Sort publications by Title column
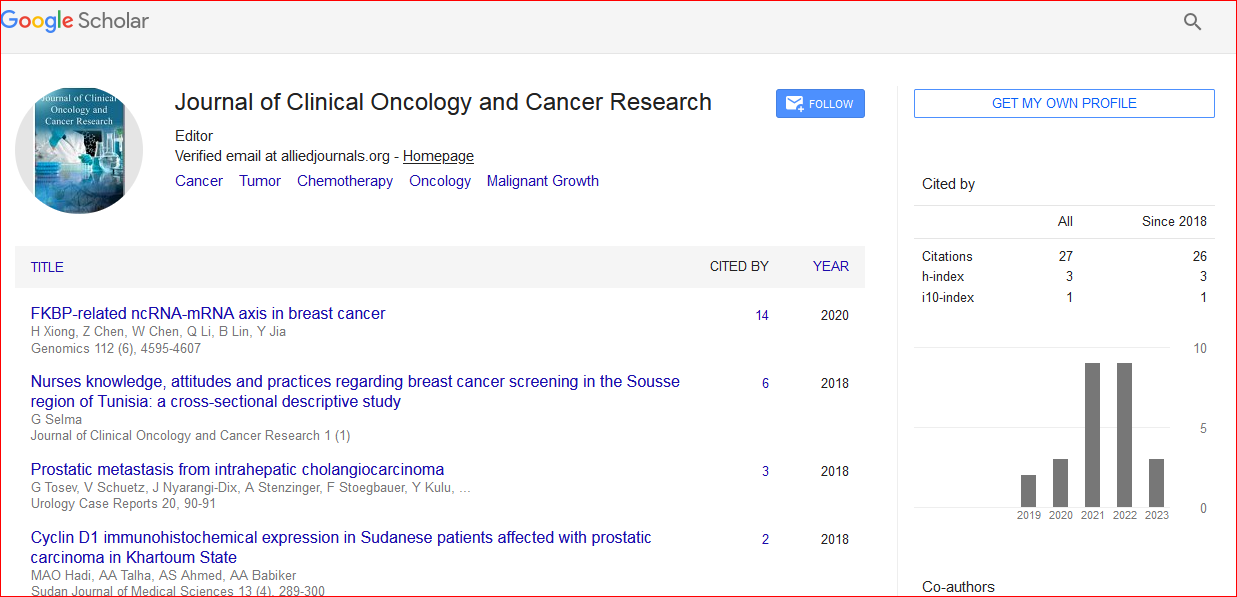Viewport: 1237px width, 597px height. 47,267
